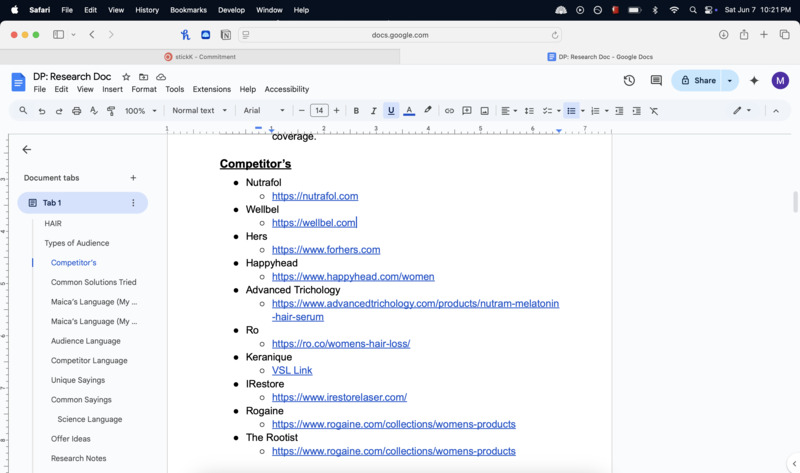Toggle underline formatting

[x=391, y=111]
